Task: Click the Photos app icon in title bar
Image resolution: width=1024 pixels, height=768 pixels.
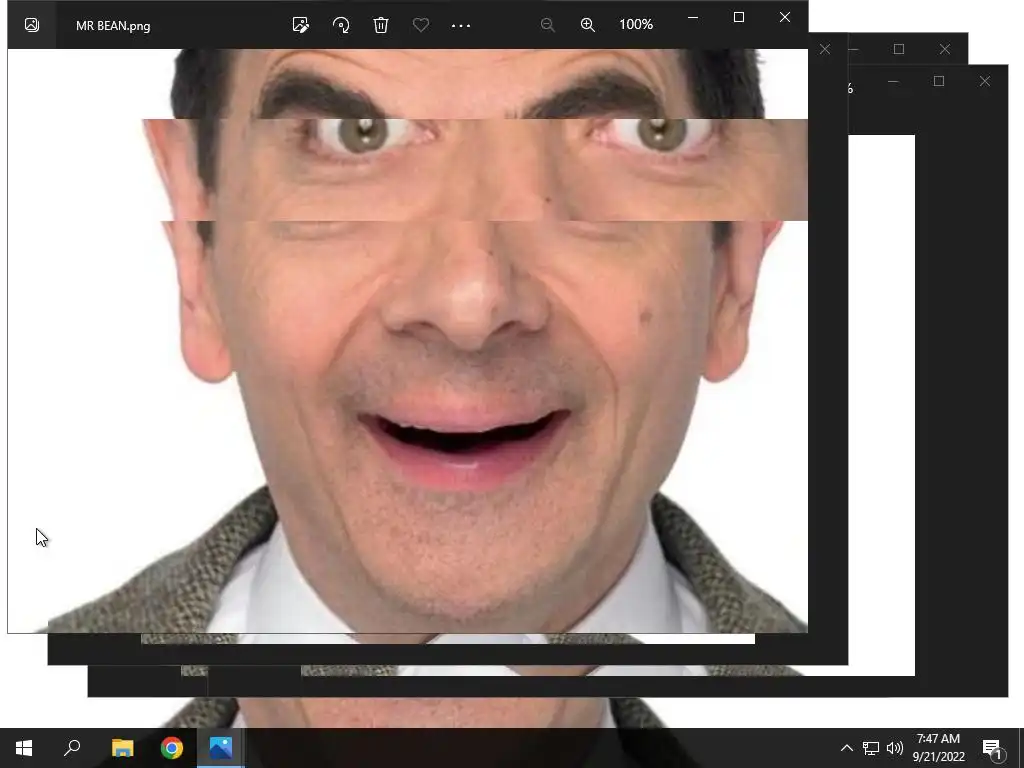Action: tap(31, 25)
